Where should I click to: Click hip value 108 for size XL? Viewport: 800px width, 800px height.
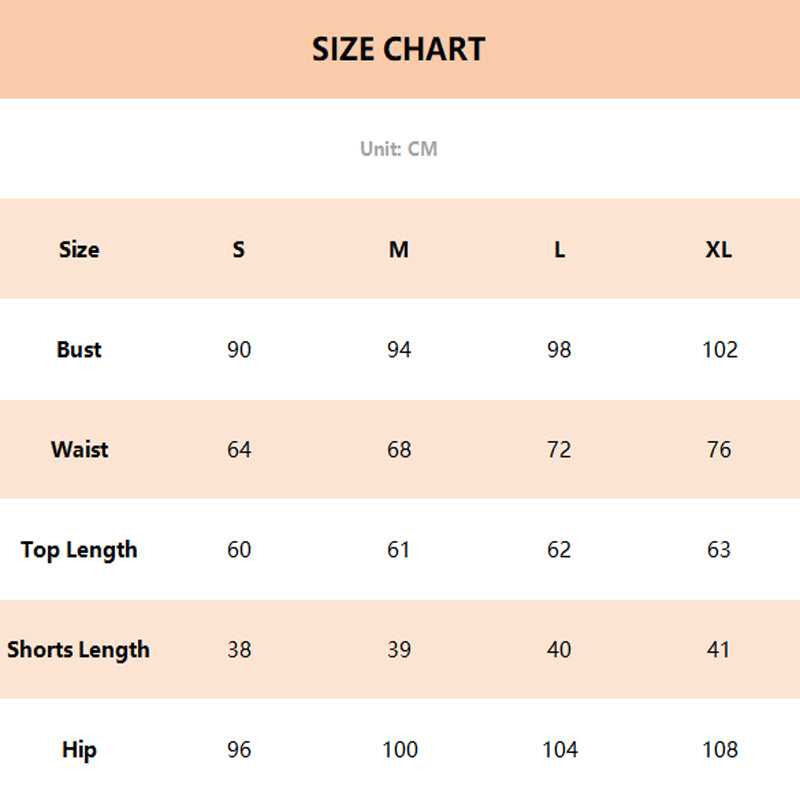719,749
